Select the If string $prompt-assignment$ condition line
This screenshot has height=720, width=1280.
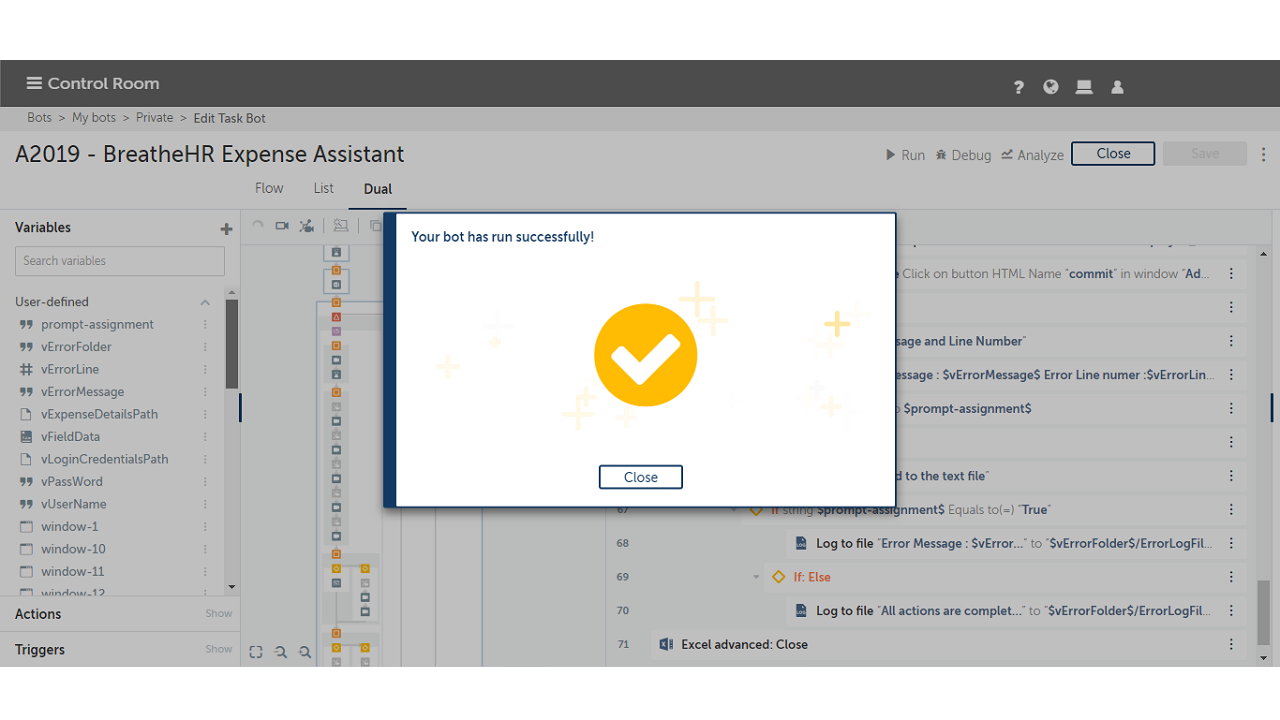point(994,509)
